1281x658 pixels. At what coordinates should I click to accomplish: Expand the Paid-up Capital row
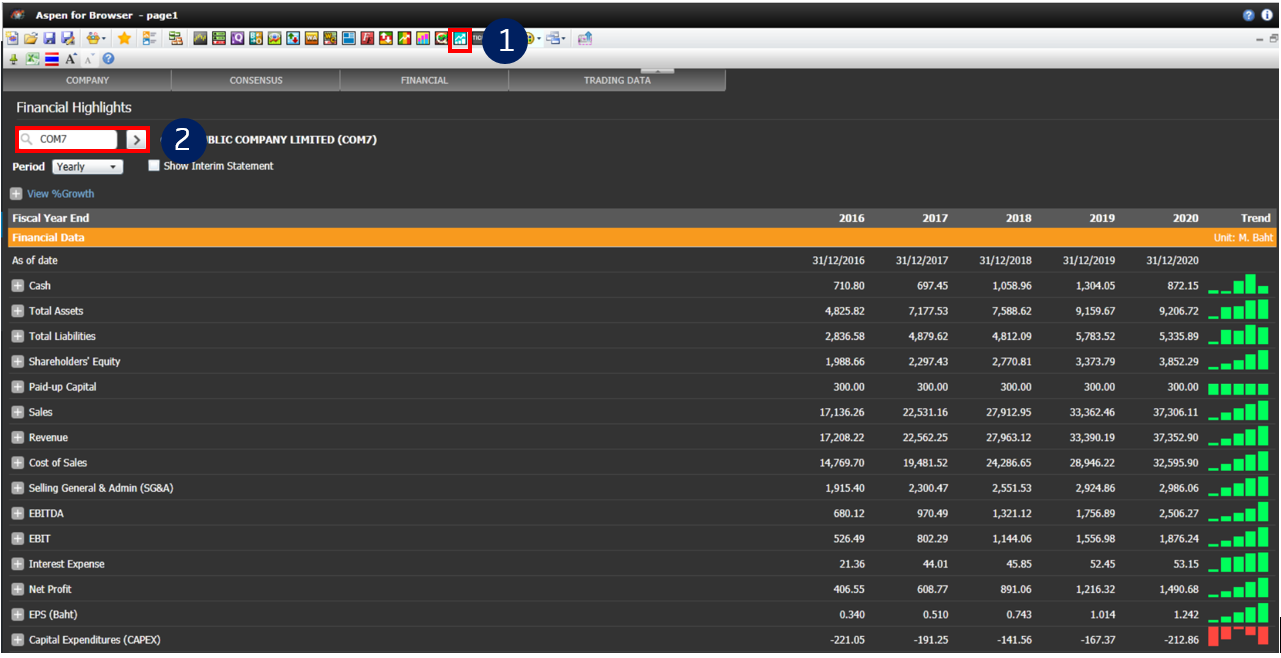point(17,387)
